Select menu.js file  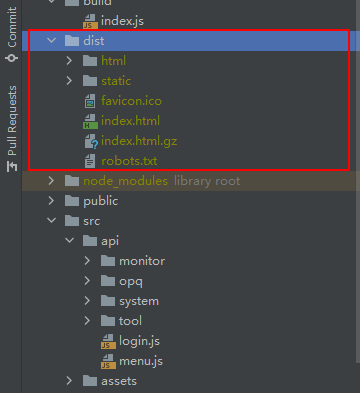tap(141, 361)
